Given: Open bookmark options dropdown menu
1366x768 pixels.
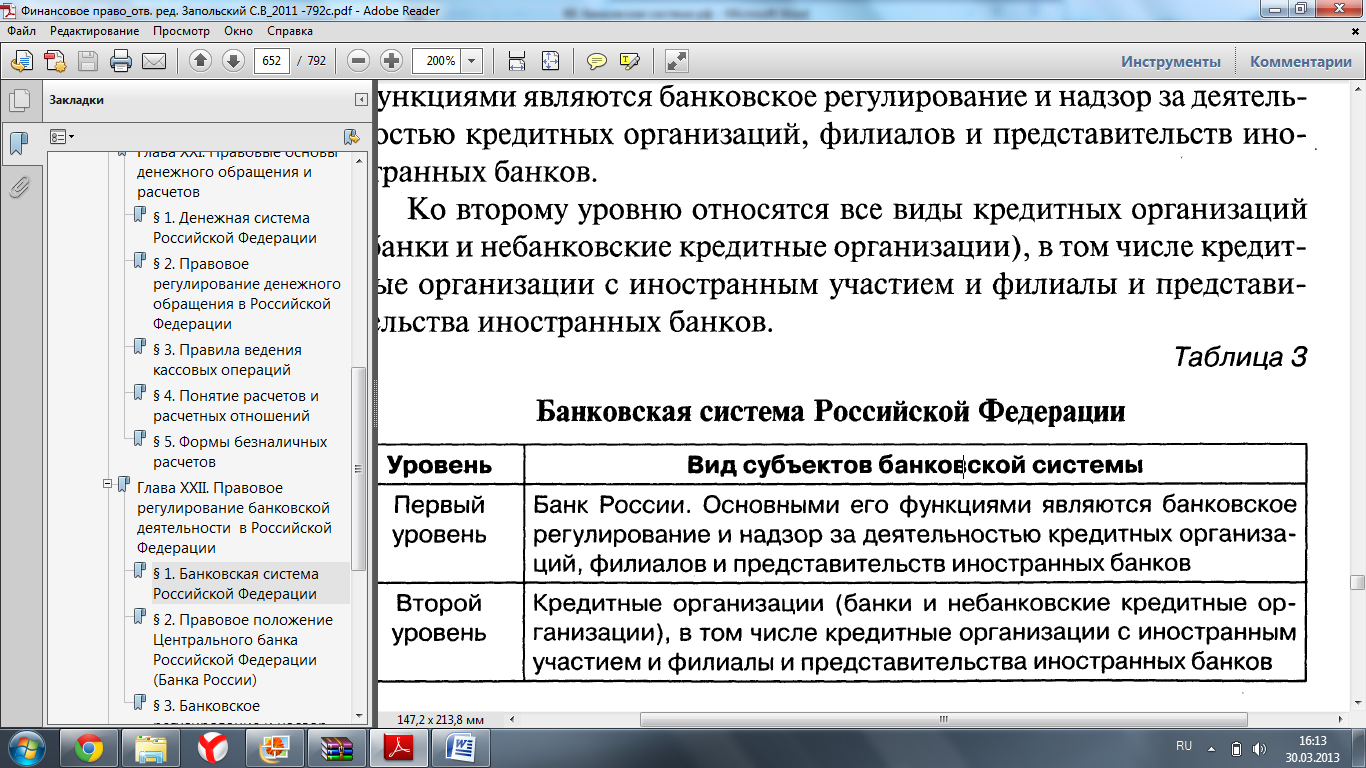Looking at the screenshot, I should coord(62,136).
